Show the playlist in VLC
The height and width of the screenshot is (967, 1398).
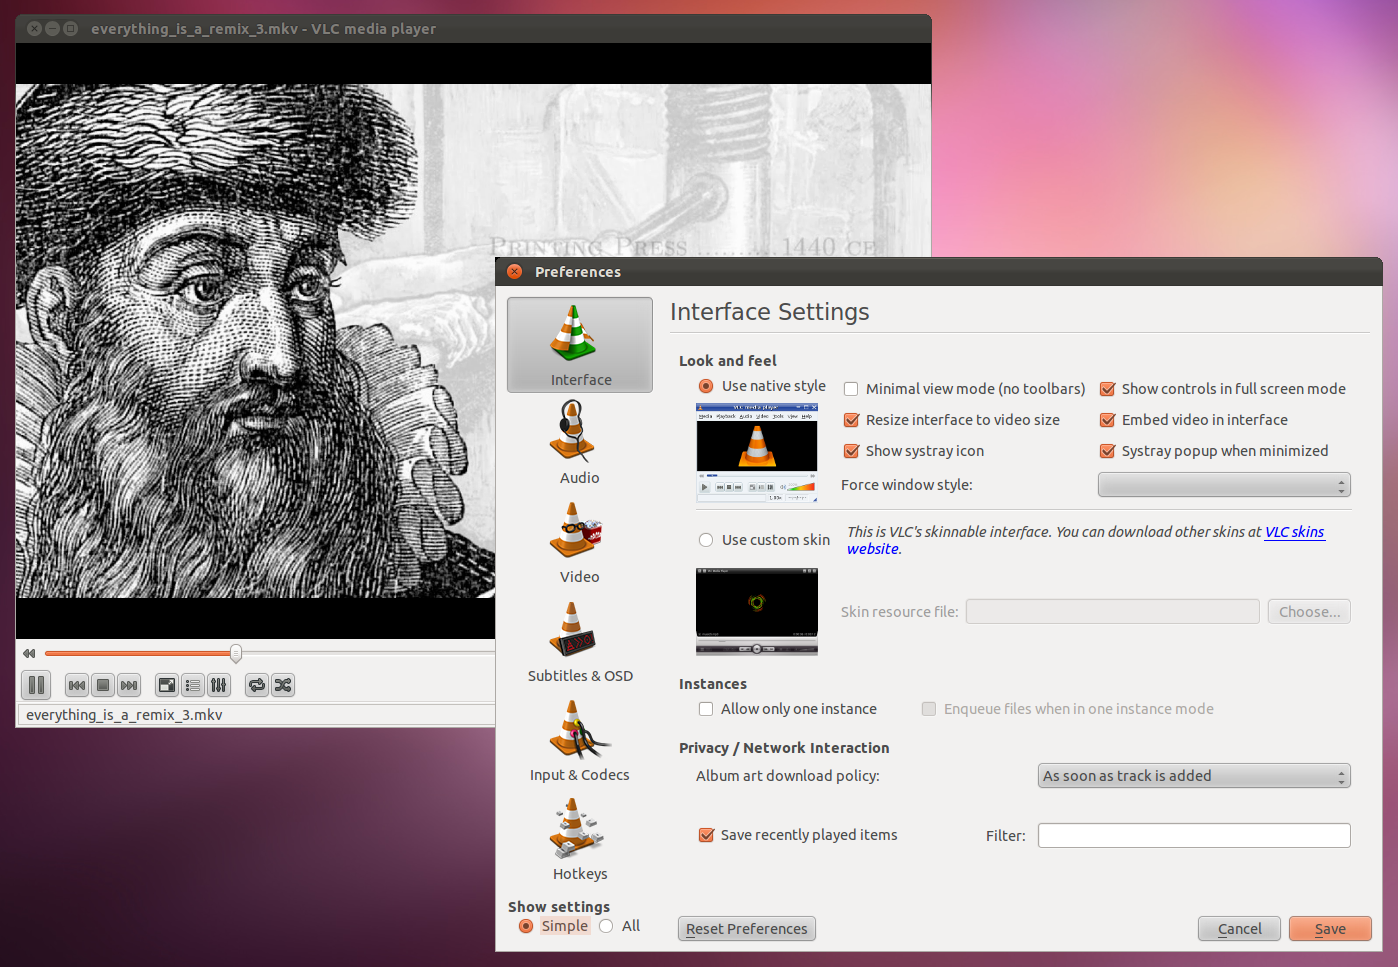tap(193, 685)
